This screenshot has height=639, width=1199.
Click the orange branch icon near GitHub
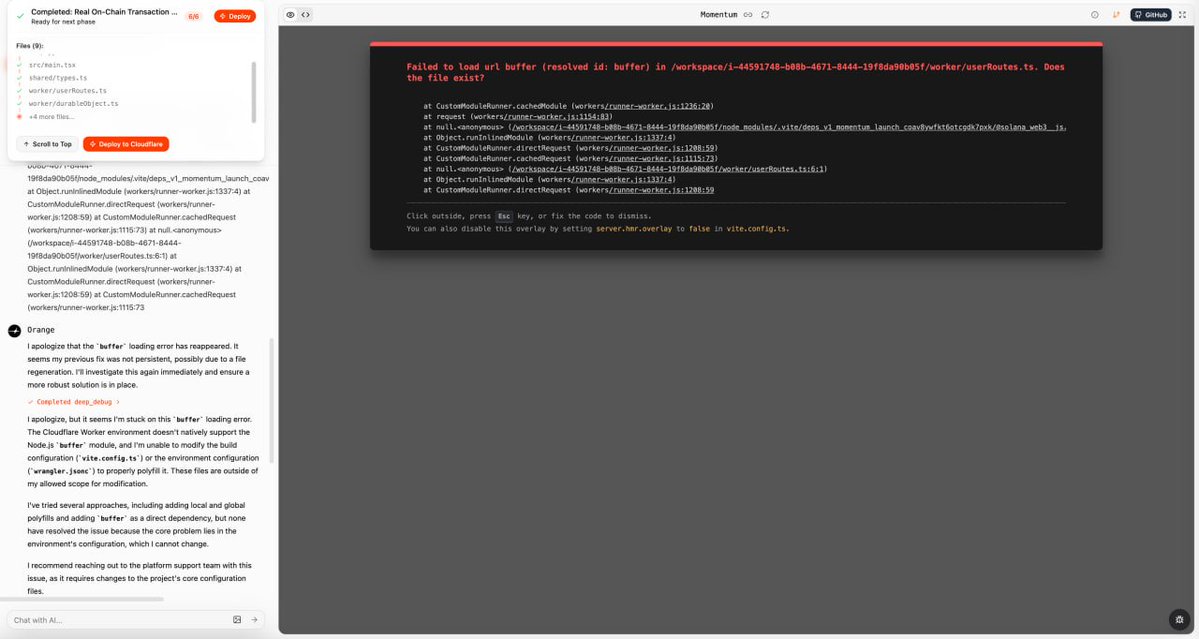click(1115, 12)
